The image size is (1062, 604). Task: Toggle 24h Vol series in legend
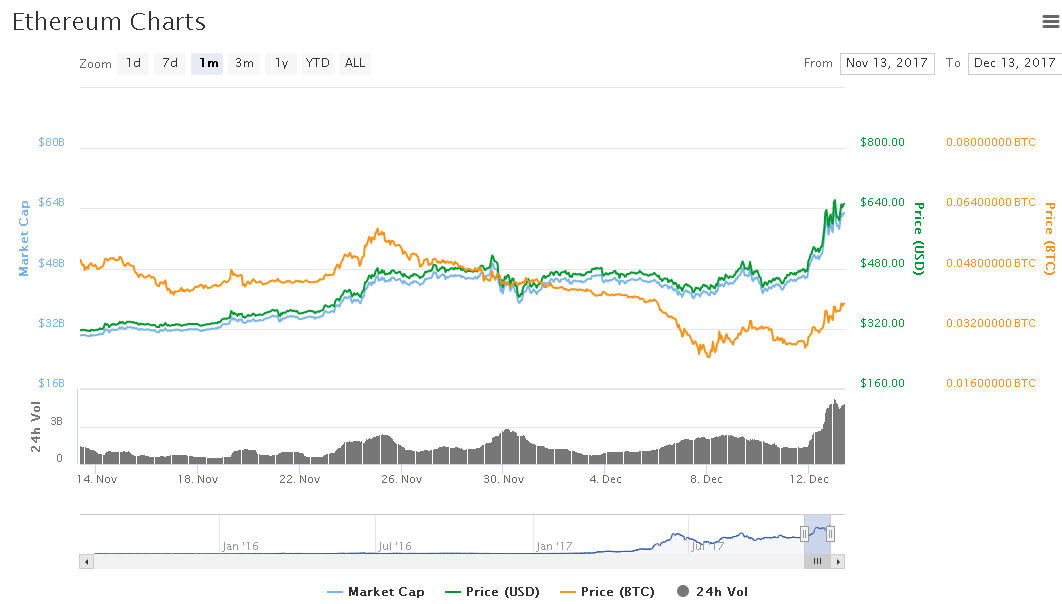pos(713,592)
